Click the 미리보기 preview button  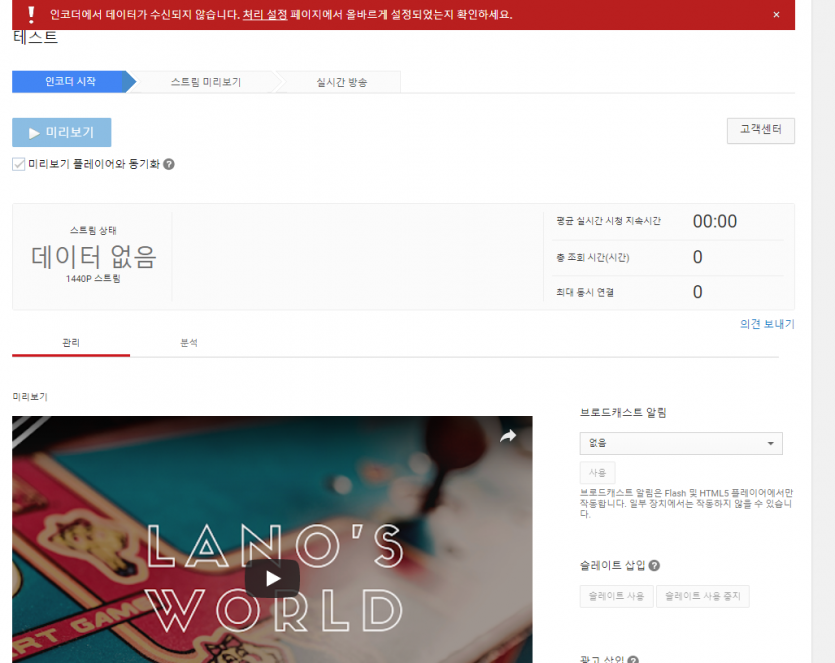click(x=62, y=132)
